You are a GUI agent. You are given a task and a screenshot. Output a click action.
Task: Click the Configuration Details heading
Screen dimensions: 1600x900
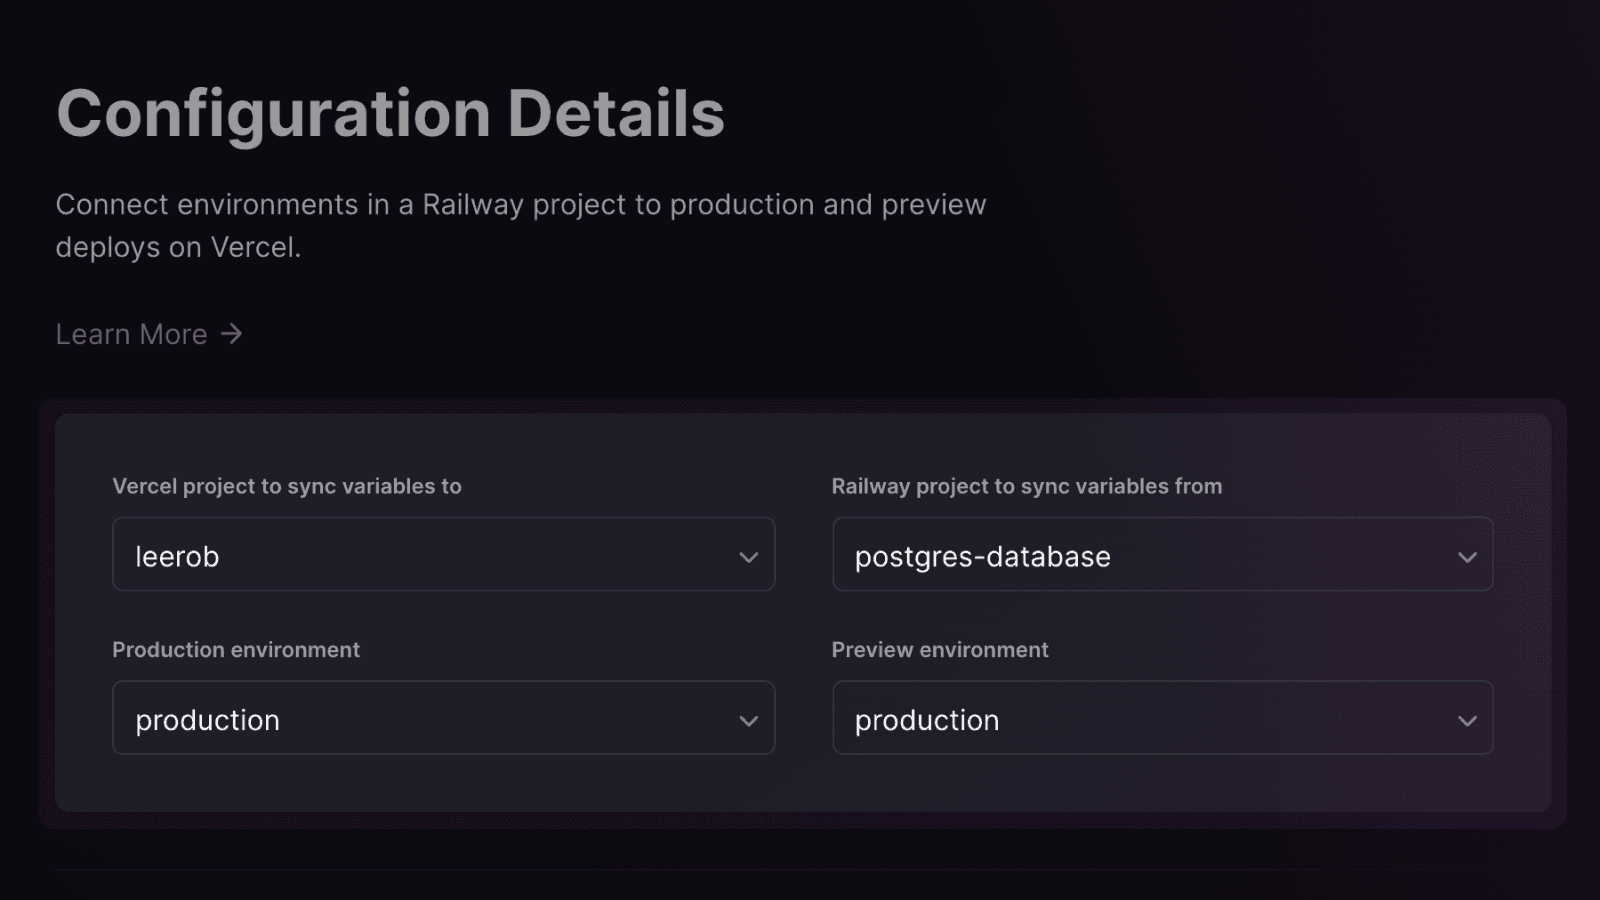[390, 113]
